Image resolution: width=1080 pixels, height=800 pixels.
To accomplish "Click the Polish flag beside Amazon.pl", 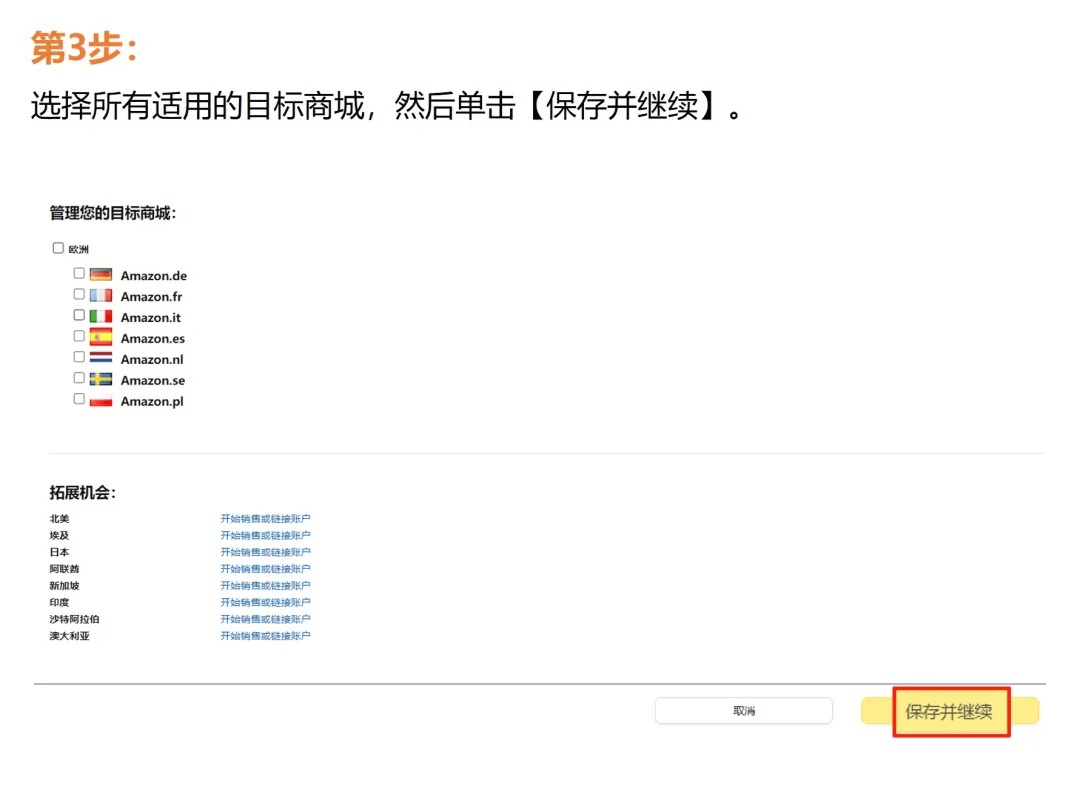I will tap(100, 400).
